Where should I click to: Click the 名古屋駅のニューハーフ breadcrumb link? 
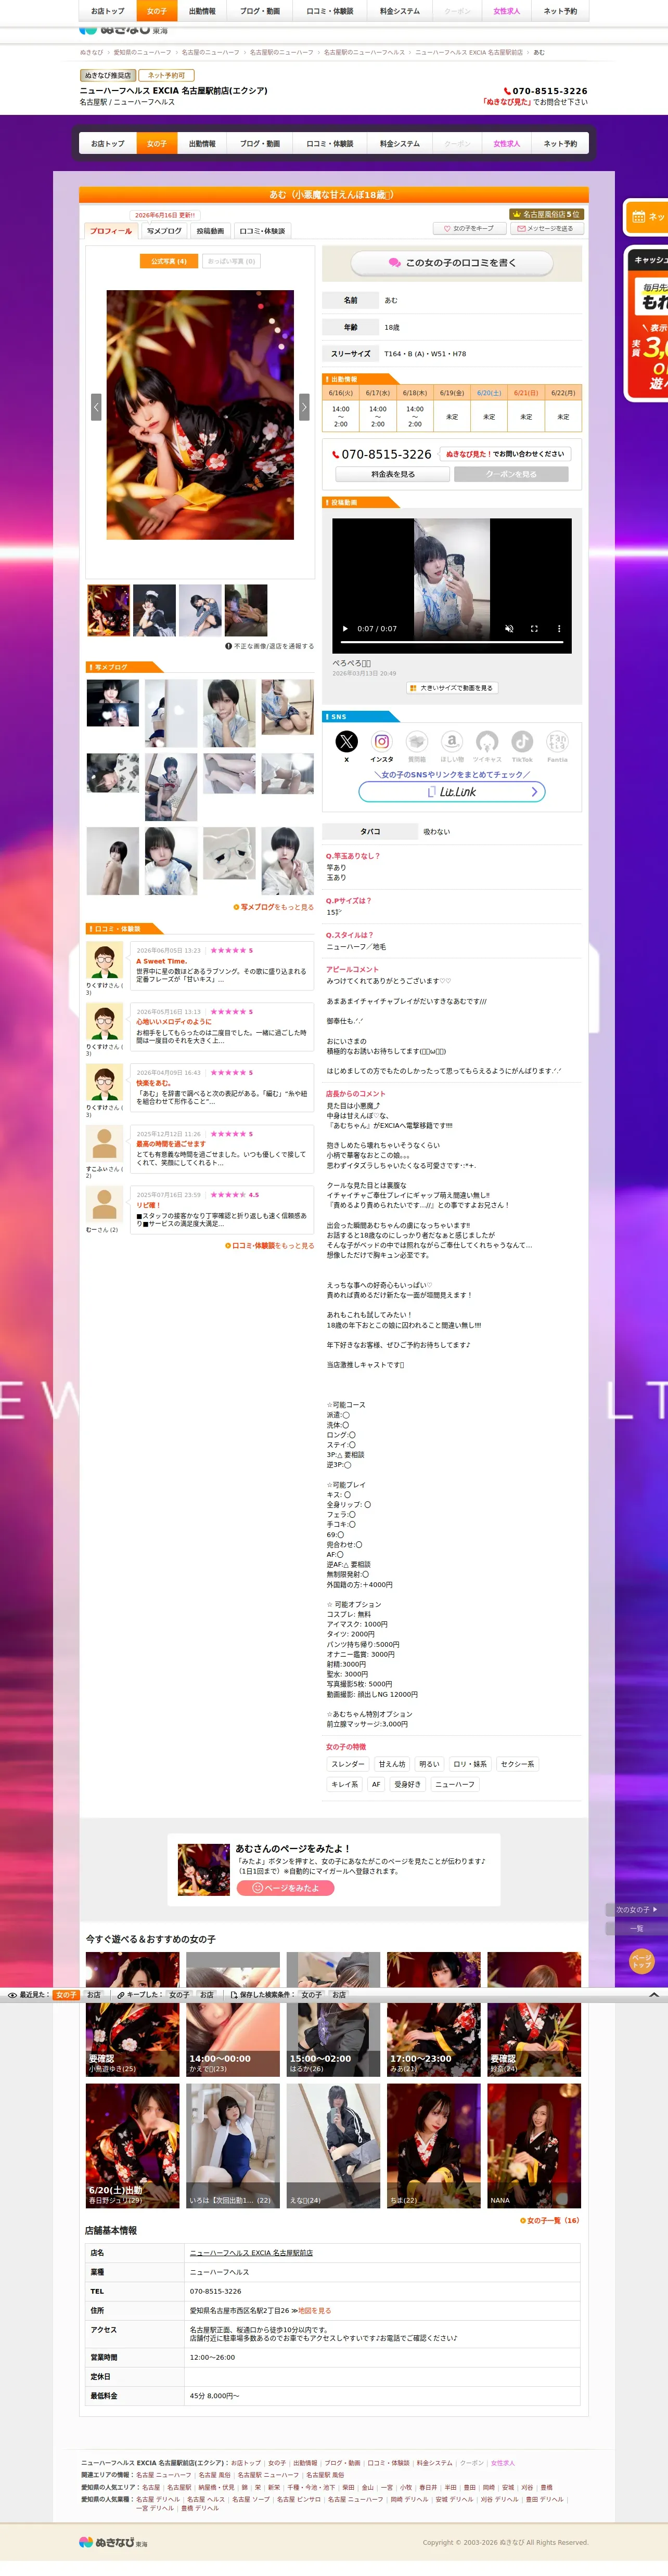point(281,52)
